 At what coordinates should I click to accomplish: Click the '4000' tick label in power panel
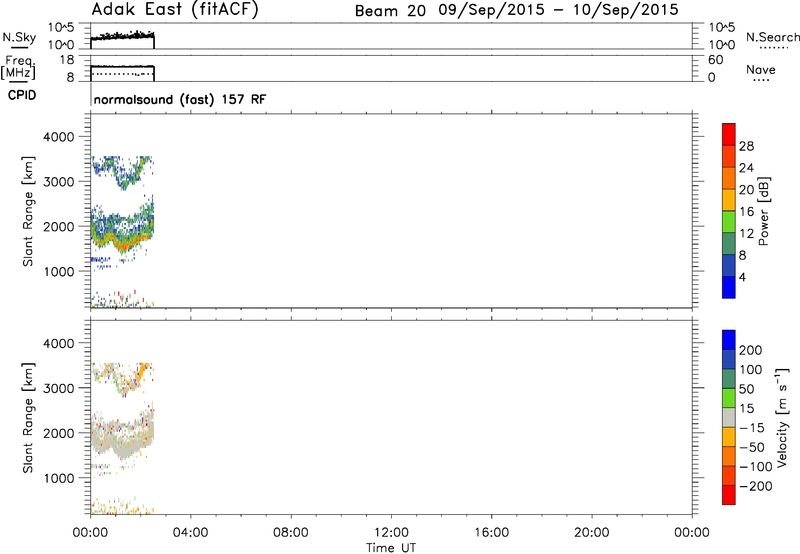click(59, 137)
